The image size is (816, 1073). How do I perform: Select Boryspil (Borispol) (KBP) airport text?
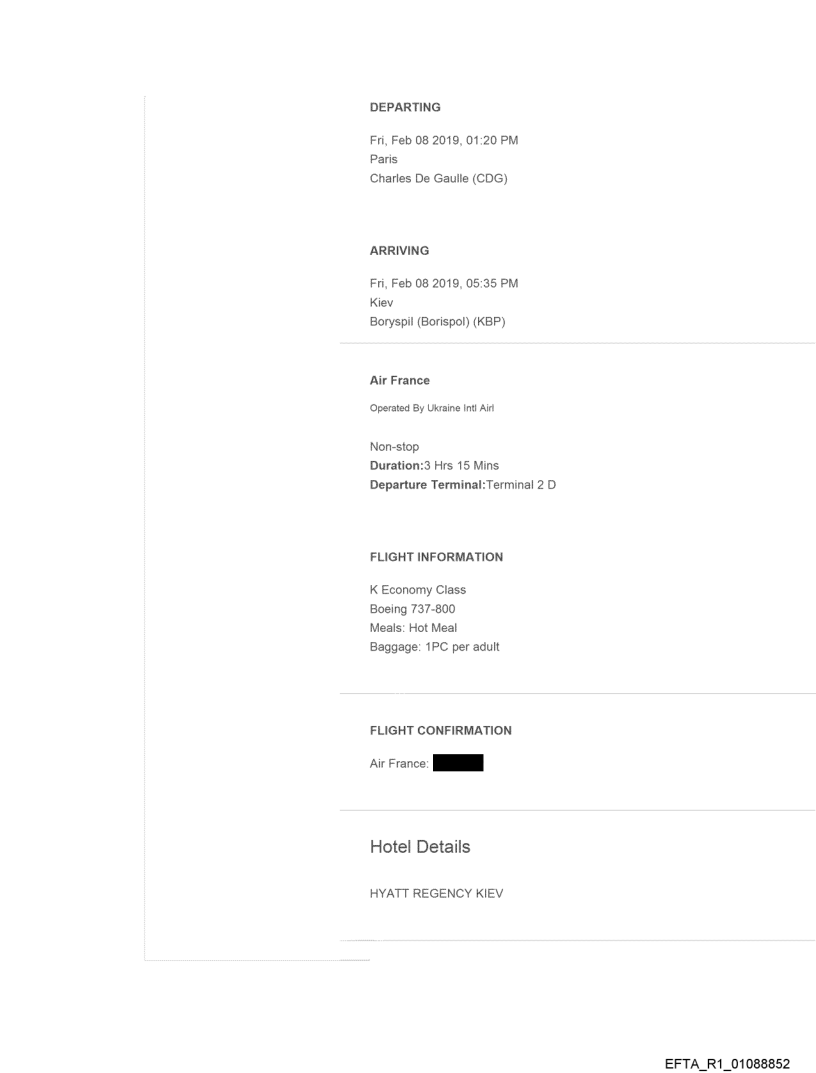click(x=438, y=321)
